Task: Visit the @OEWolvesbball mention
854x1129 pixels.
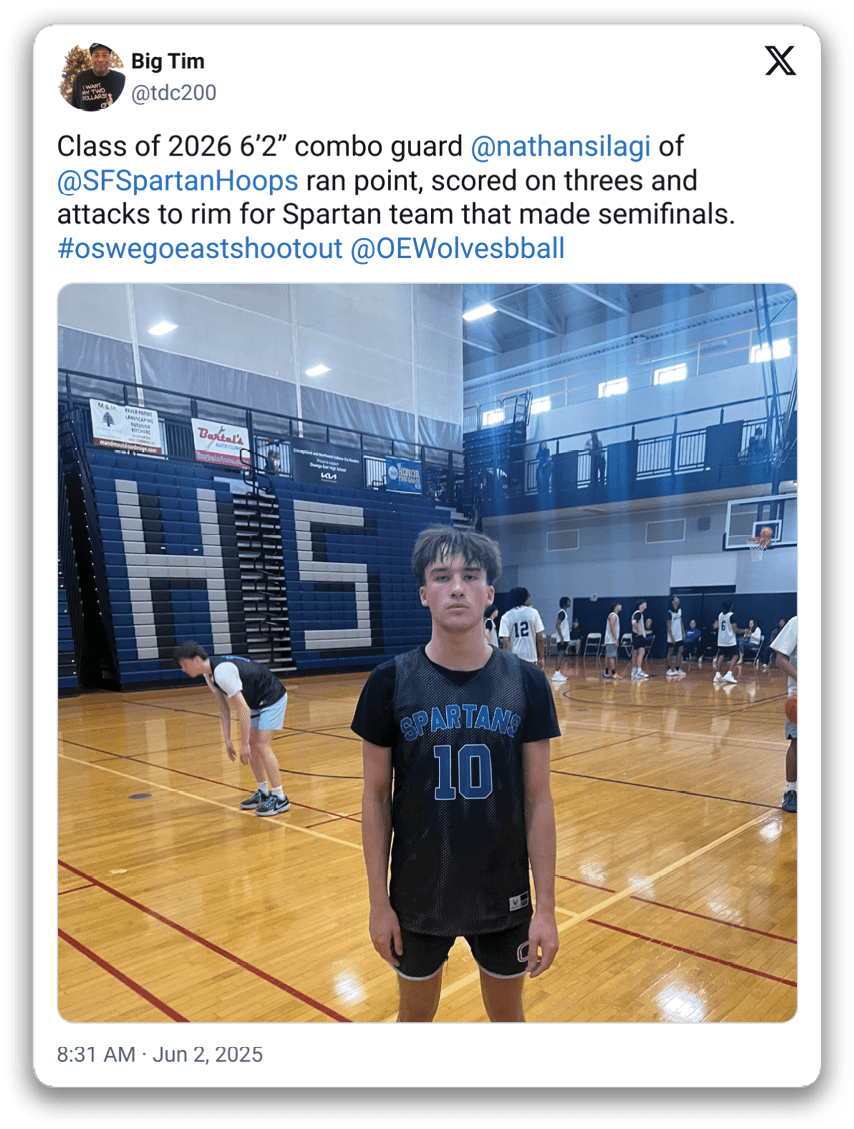Action: pyautogui.click(x=457, y=248)
